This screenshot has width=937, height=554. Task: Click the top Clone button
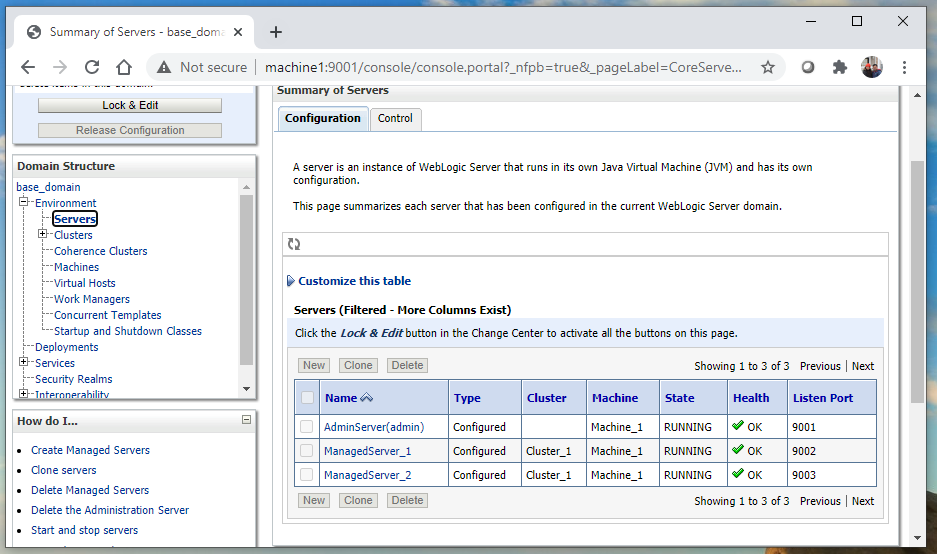358,365
